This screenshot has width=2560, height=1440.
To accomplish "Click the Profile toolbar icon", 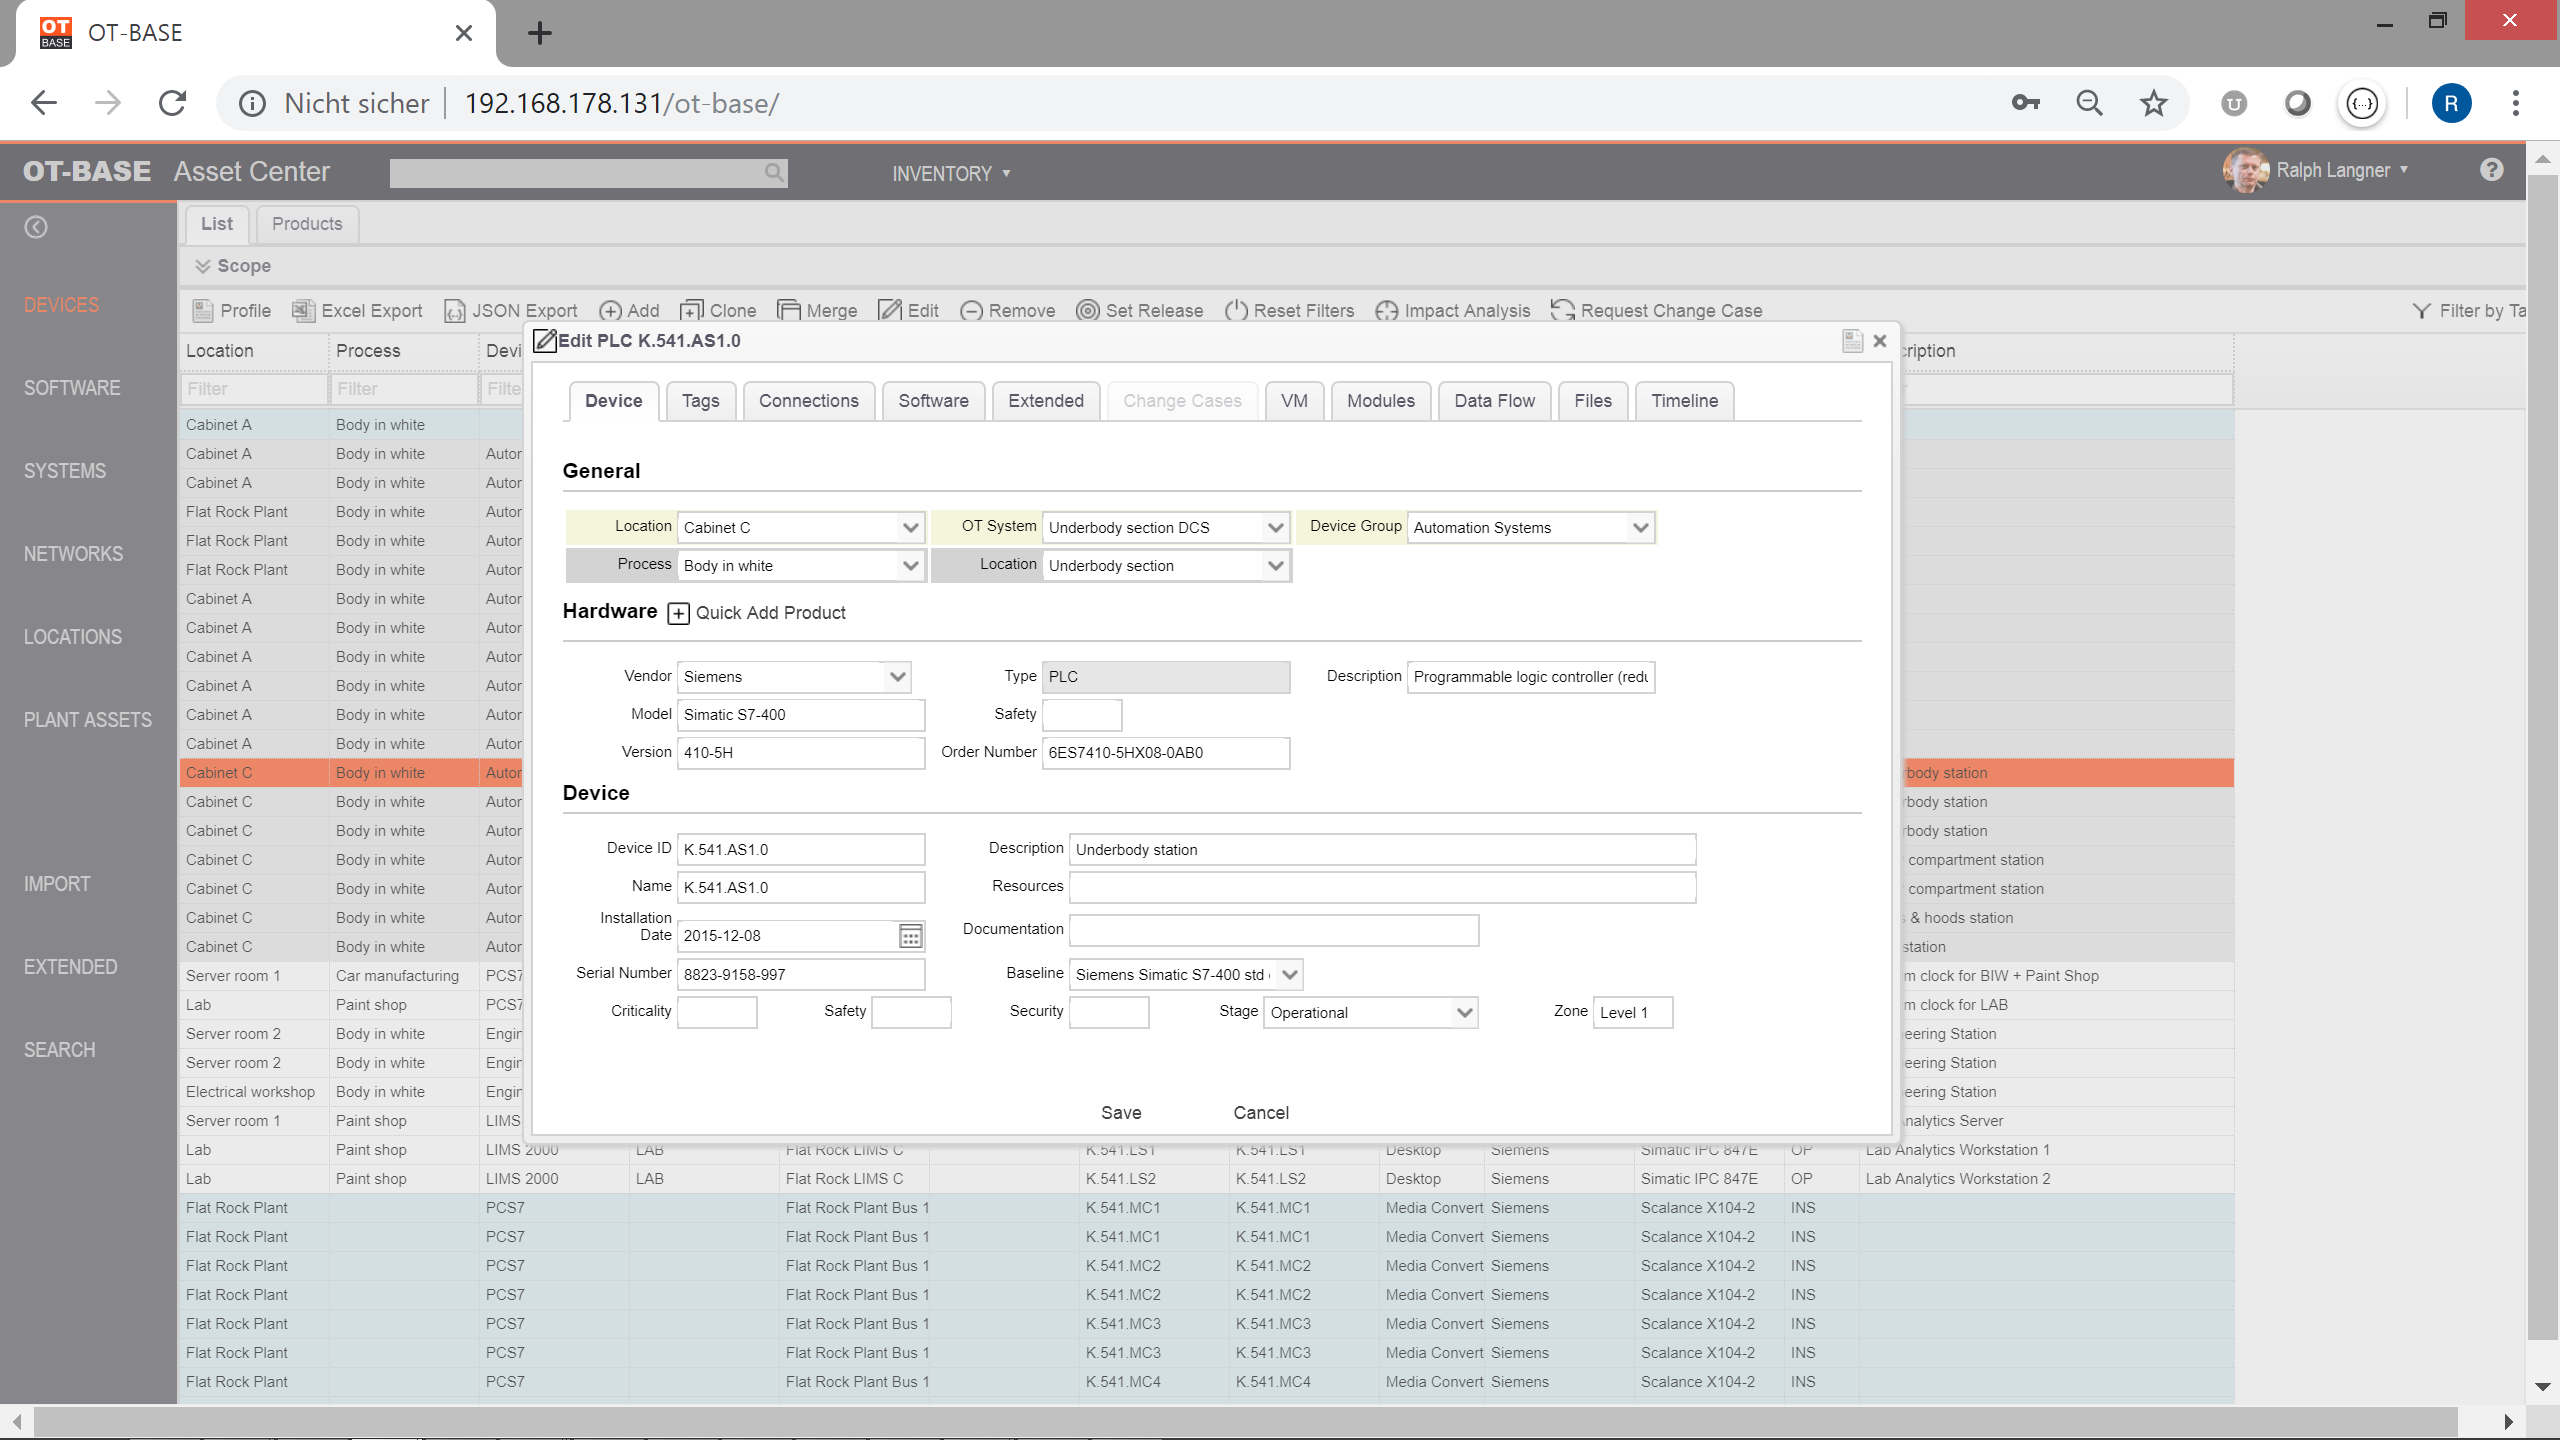I will [203, 310].
